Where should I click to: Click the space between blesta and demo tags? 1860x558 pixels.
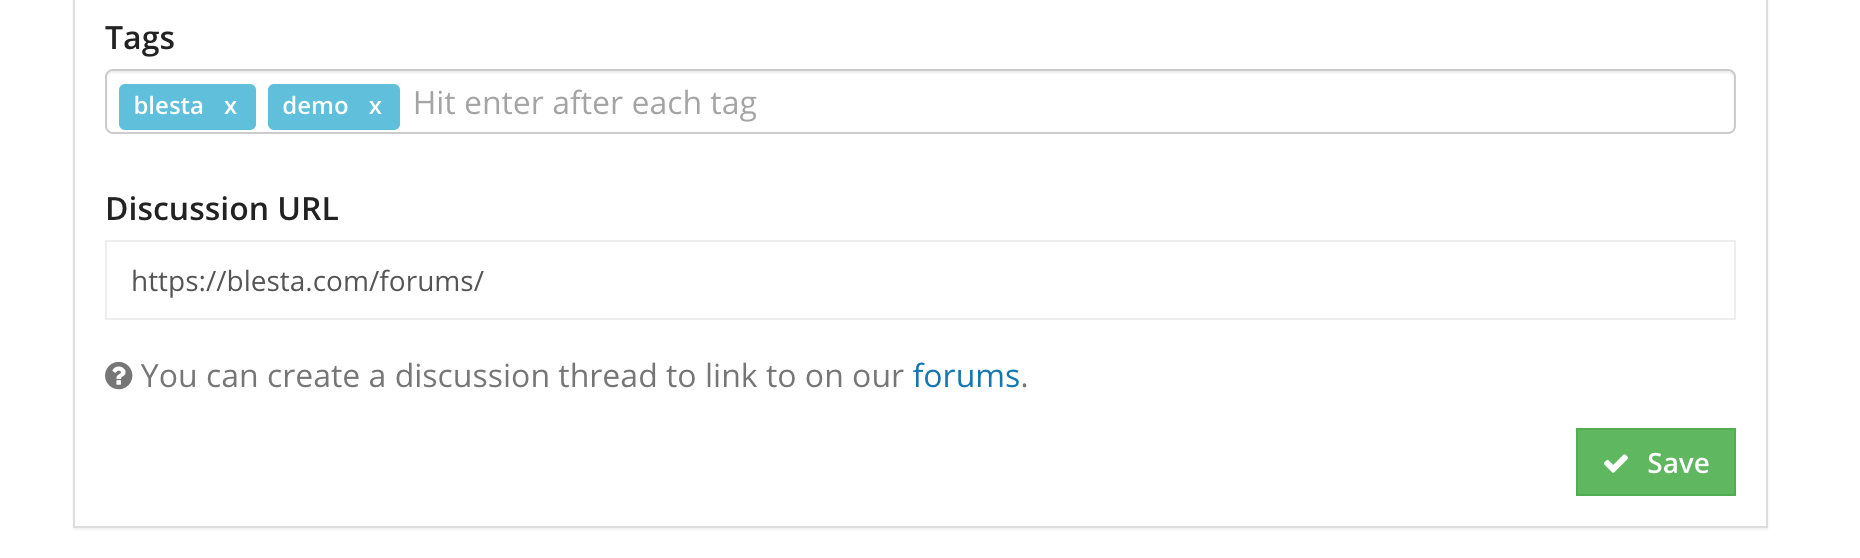coord(262,107)
